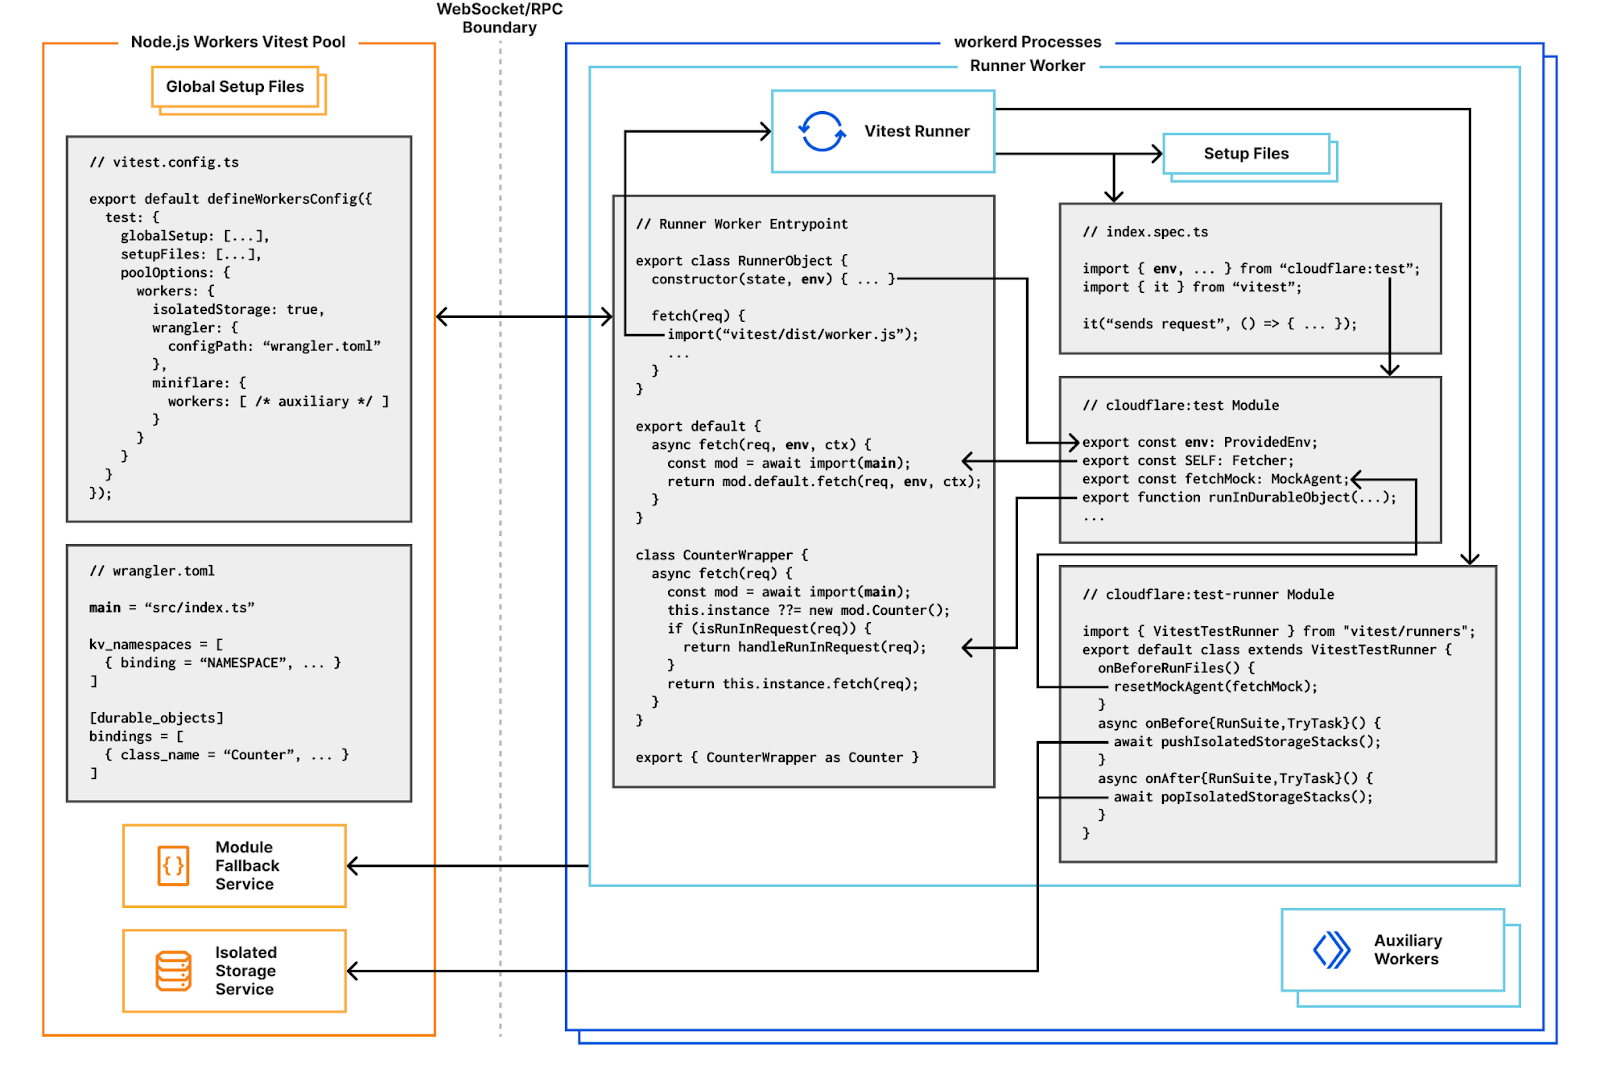Click the 'globalSetup: [...],' line
1600x1087 pixels.
[x=195, y=236]
